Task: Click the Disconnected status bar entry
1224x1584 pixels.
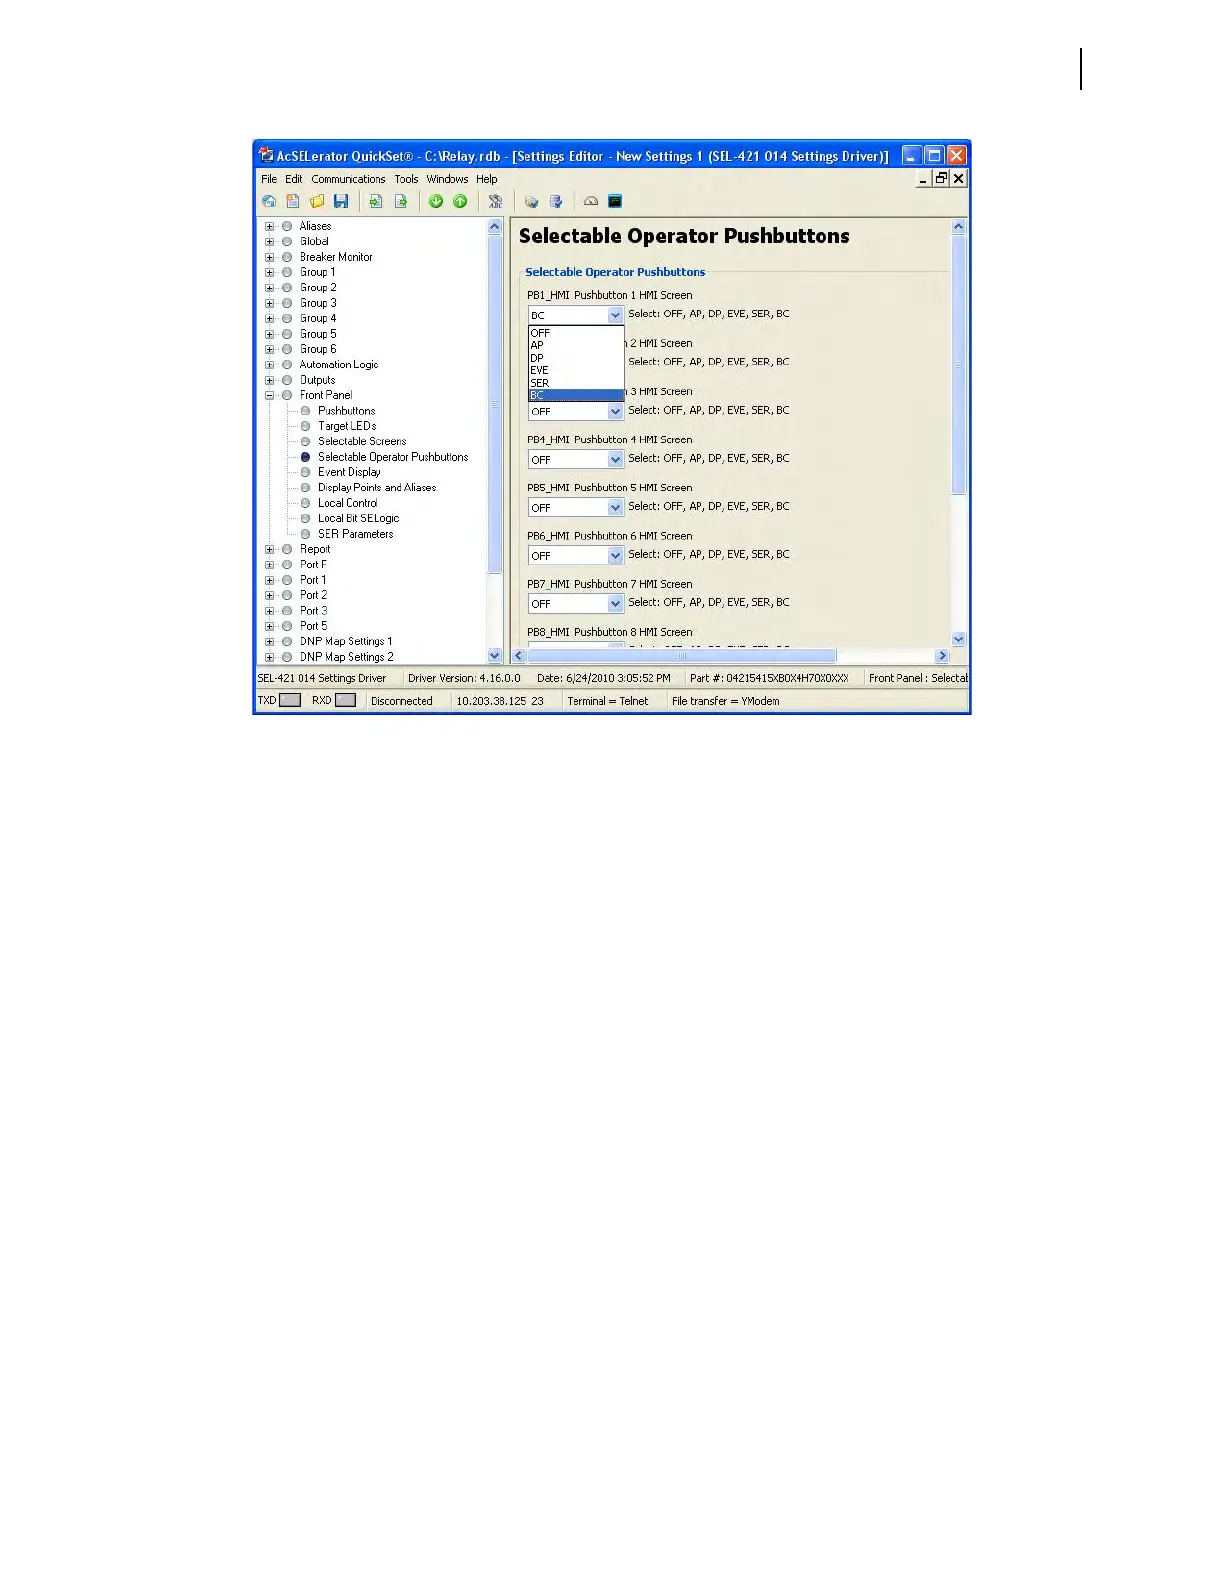Action: (402, 701)
